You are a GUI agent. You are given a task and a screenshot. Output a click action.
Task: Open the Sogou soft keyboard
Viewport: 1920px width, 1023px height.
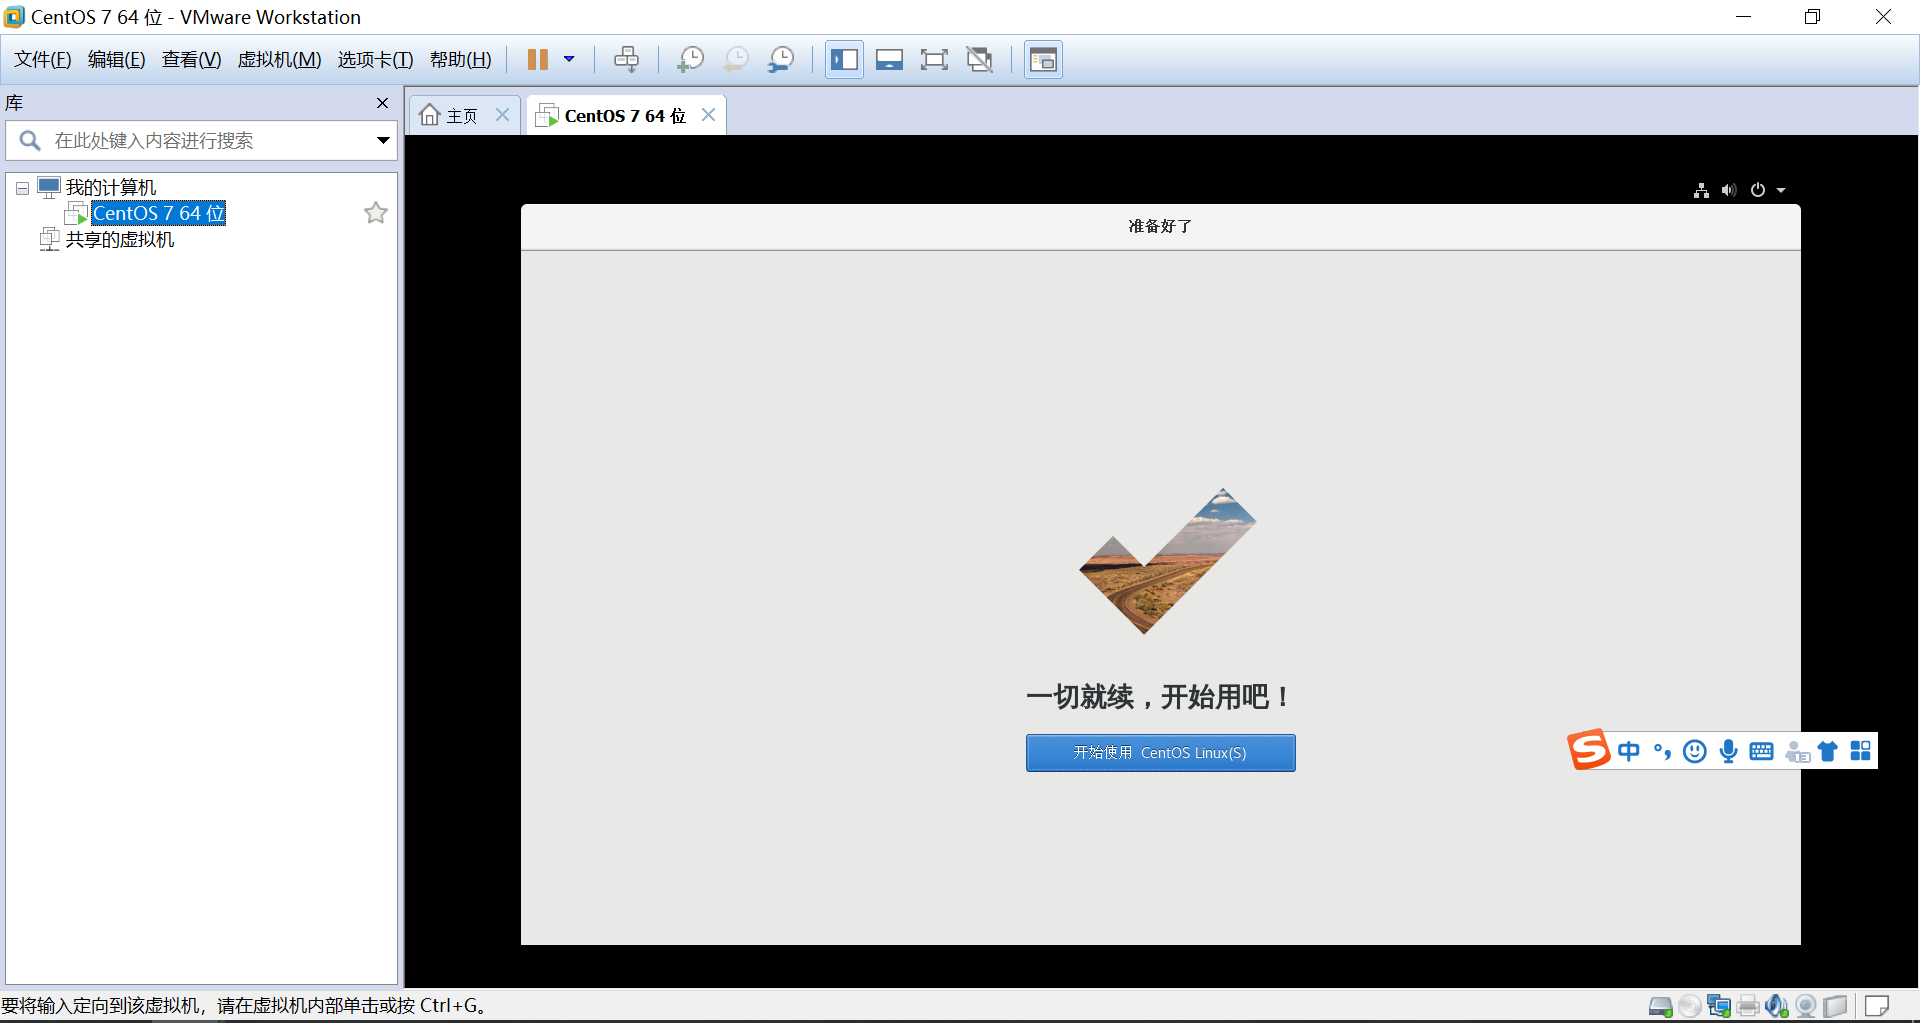coord(1762,751)
